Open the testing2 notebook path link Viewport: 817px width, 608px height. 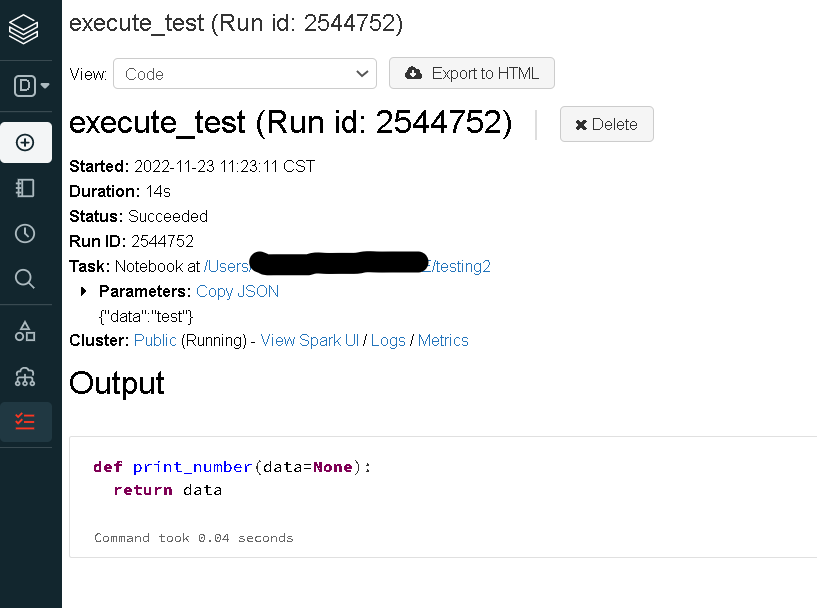[462, 266]
